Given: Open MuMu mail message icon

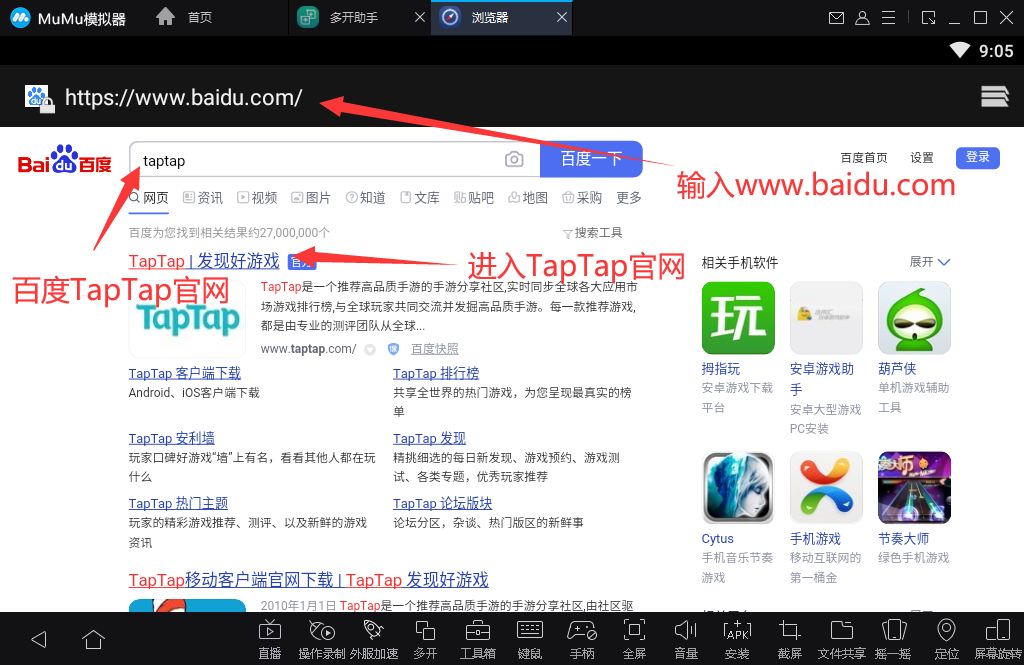Looking at the screenshot, I should pos(836,18).
